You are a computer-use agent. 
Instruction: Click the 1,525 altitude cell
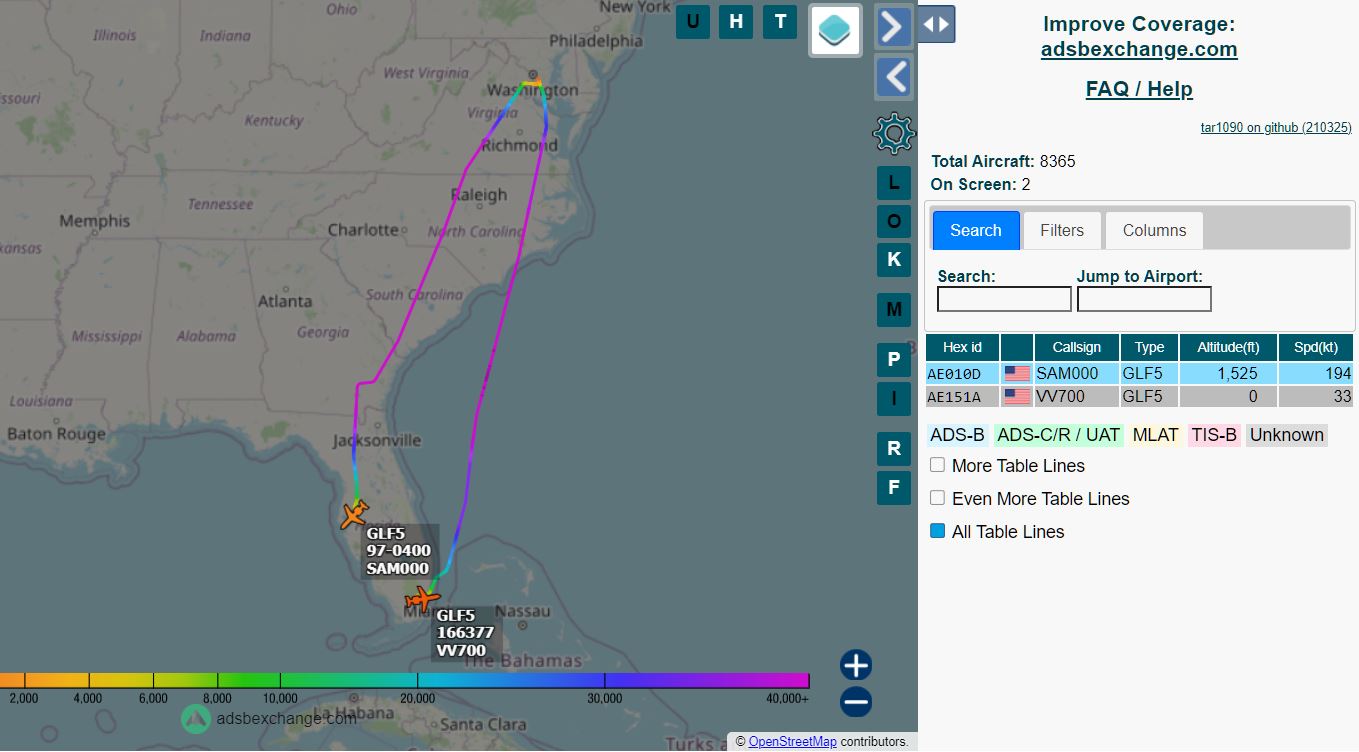[1228, 374]
